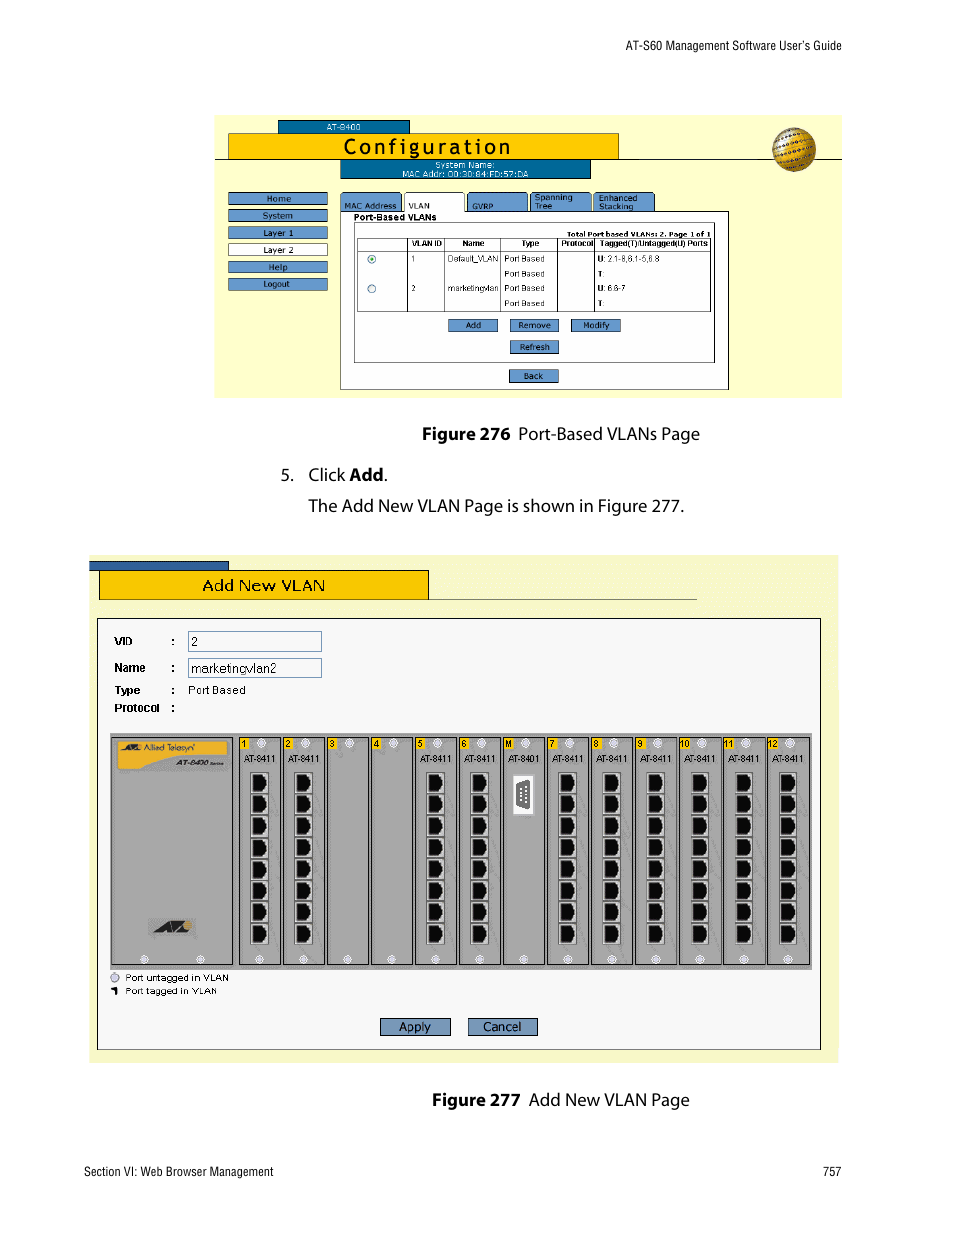The width and height of the screenshot is (954, 1235).
Task: Click the Remove button
Action: coord(534,325)
